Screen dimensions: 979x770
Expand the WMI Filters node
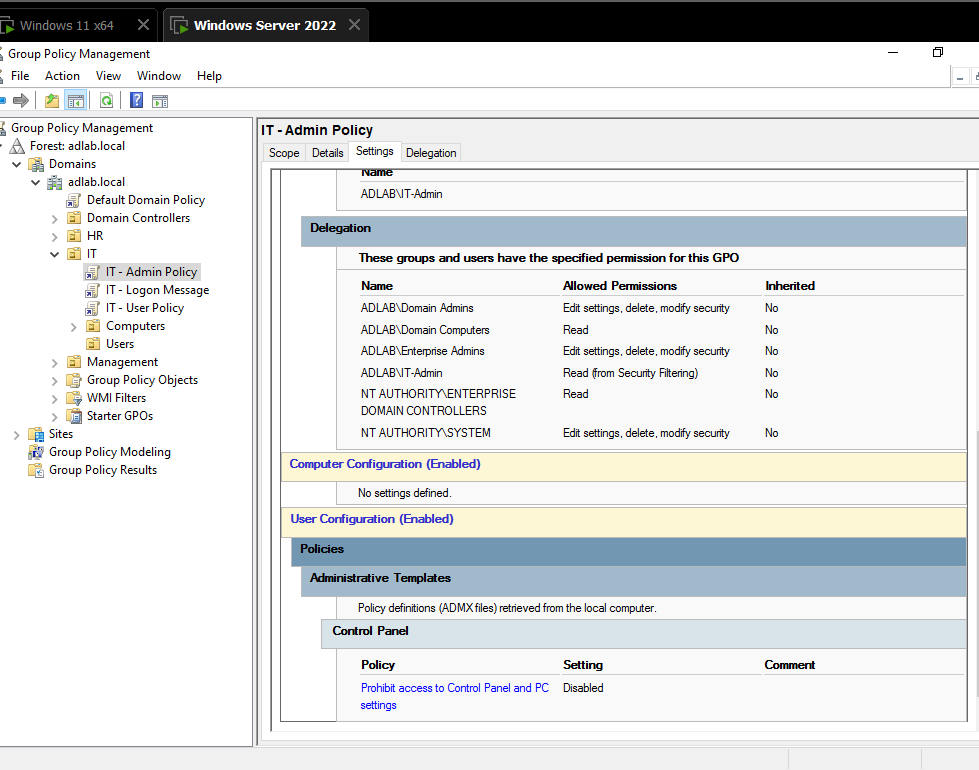[x=54, y=399]
